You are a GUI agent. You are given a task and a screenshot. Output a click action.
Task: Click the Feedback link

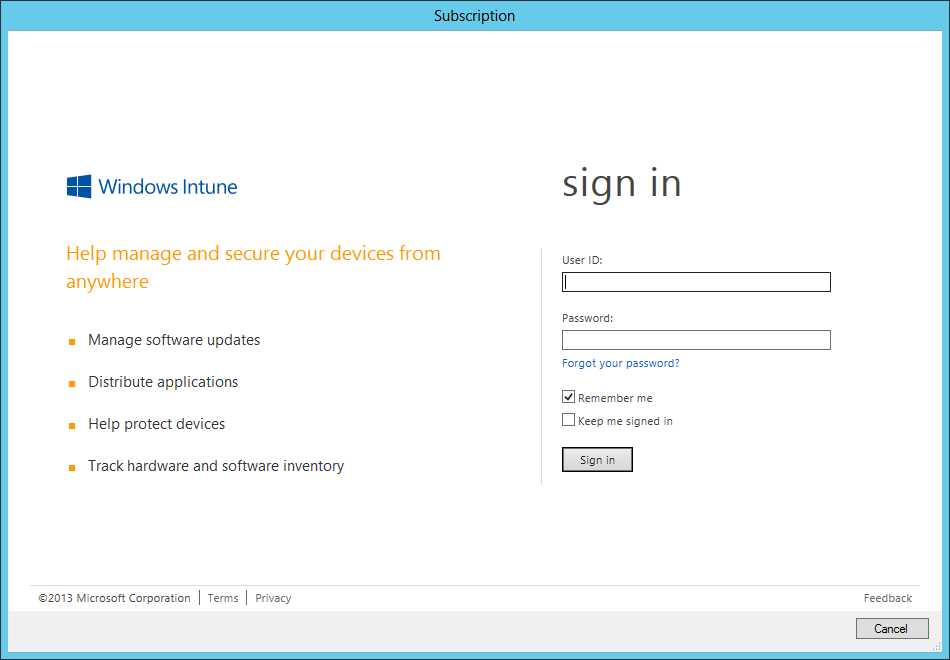click(888, 598)
